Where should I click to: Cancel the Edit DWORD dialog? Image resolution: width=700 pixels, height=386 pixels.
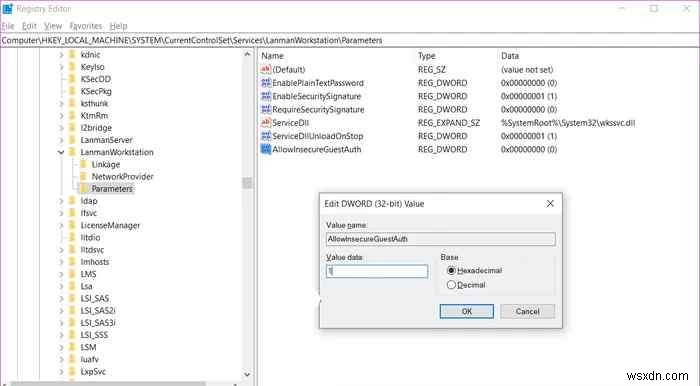[x=528, y=311]
